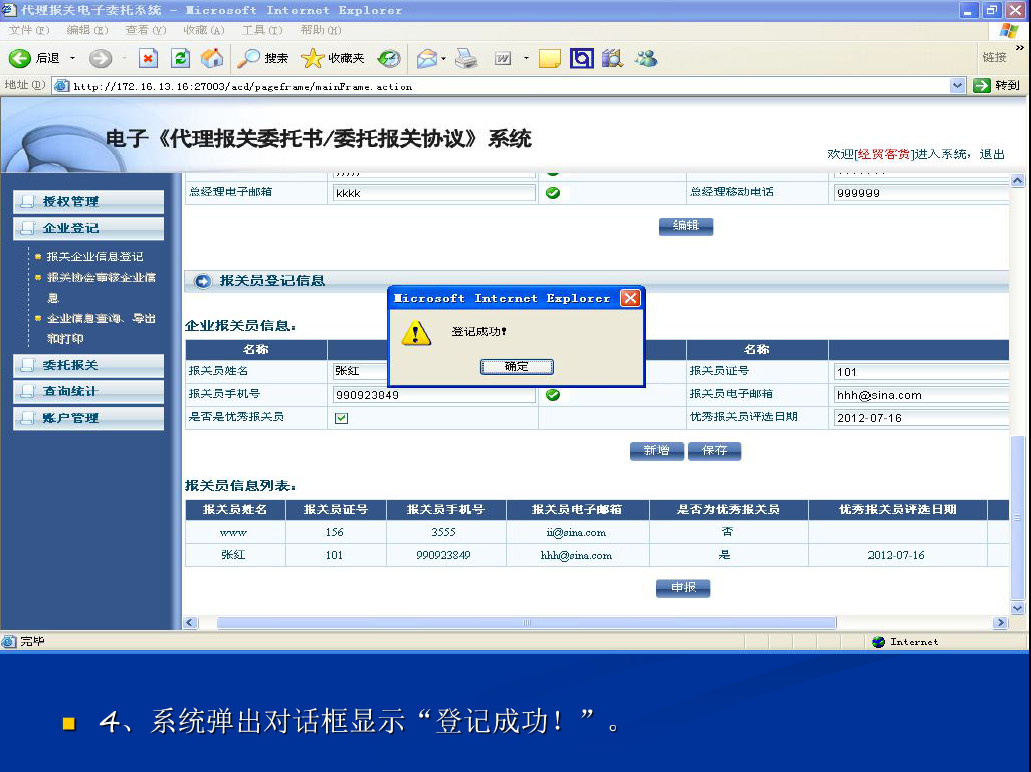This screenshot has width=1031, height=772.
Task: Expand 企业登记 sidebar section
Action: [89, 228]
